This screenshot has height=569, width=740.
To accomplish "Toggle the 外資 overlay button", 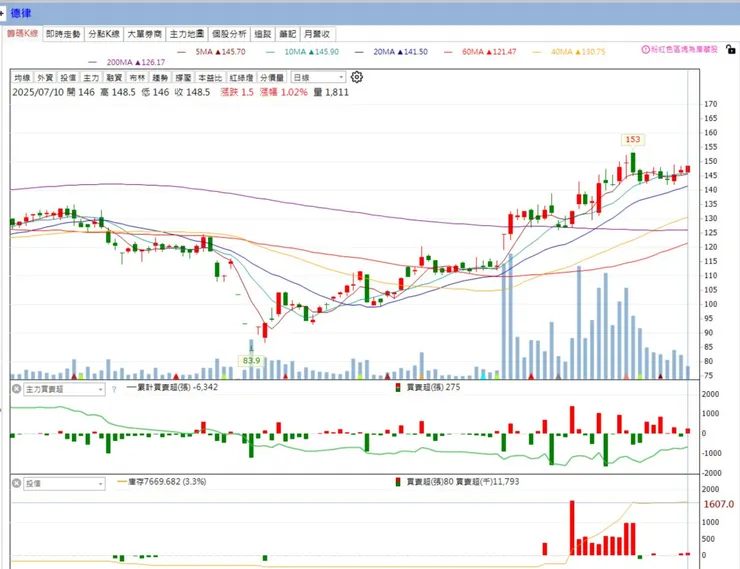I will (x=45, y=77).
